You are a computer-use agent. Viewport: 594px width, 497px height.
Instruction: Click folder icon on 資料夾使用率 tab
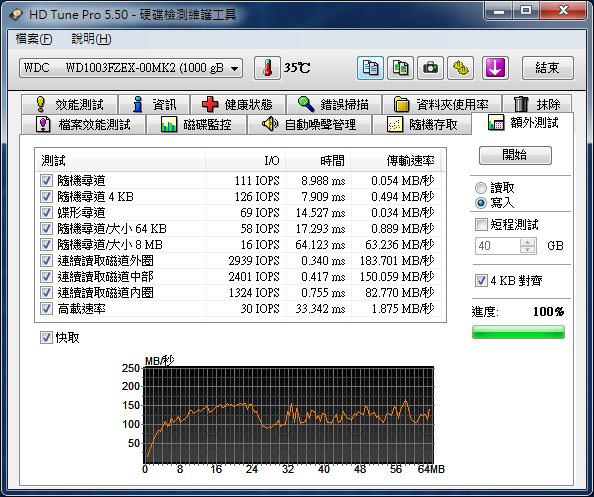(402, 104)
